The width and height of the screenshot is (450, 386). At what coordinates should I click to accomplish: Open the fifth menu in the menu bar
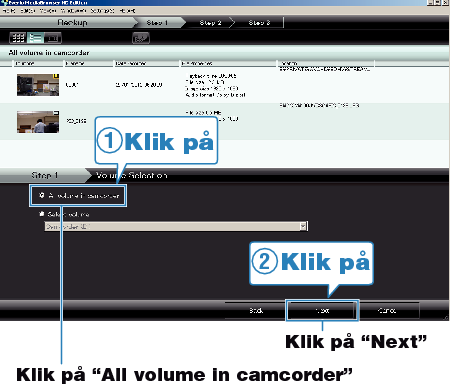[102, 11]
